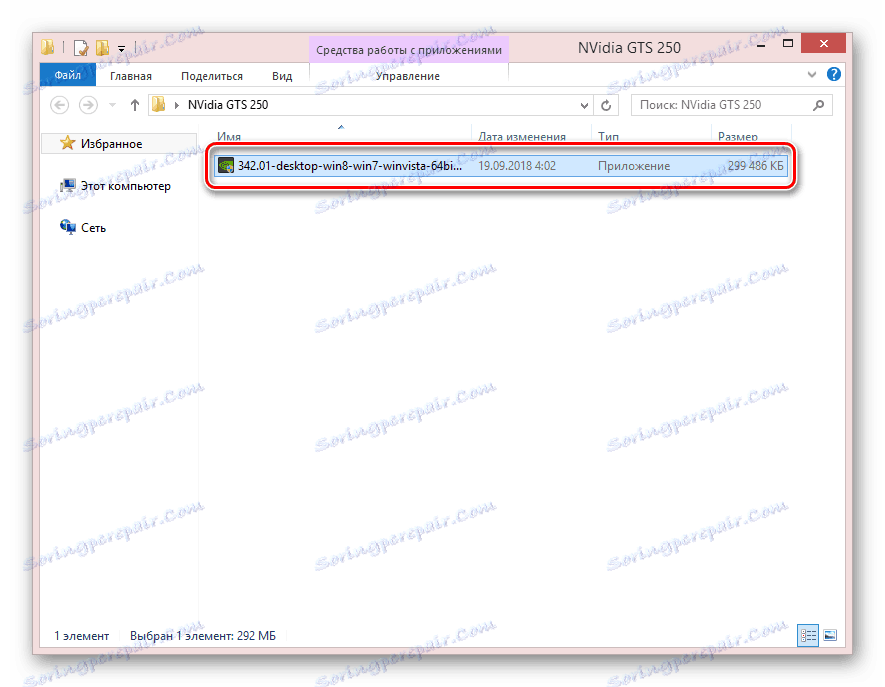The height and width of the screenshot is (687, 885).
Task: Click NVidia GTS 250 in address bar
Action: 228,105
